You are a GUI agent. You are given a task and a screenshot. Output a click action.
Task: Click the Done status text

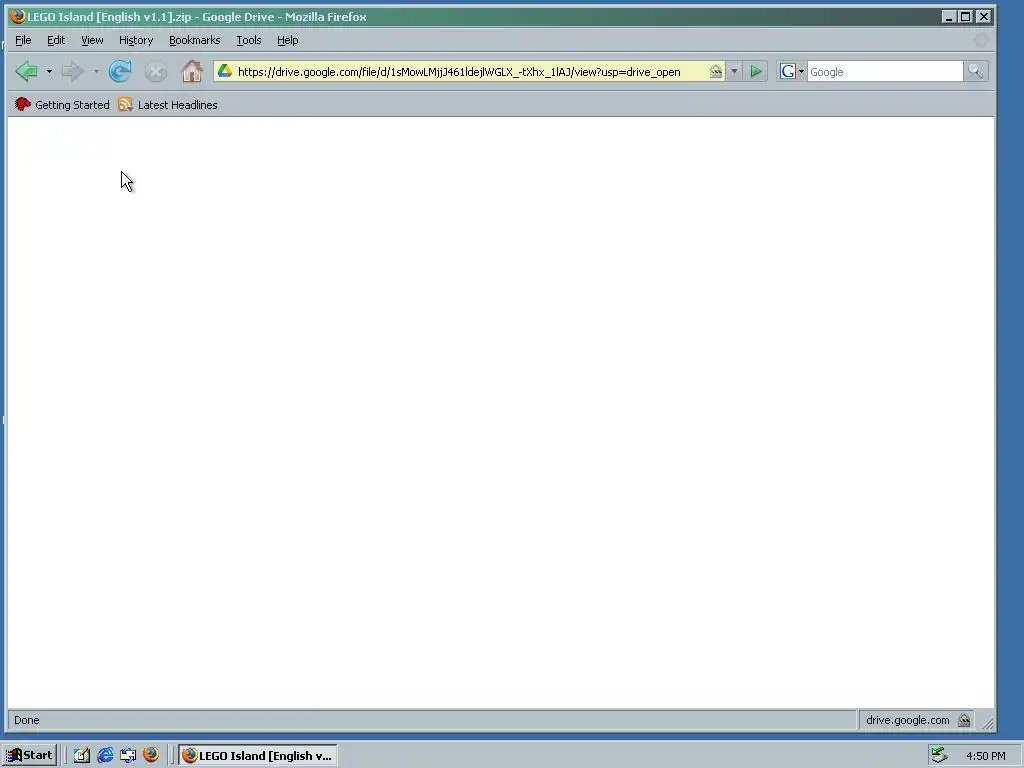pyautogui.click(x=27, y=720)
